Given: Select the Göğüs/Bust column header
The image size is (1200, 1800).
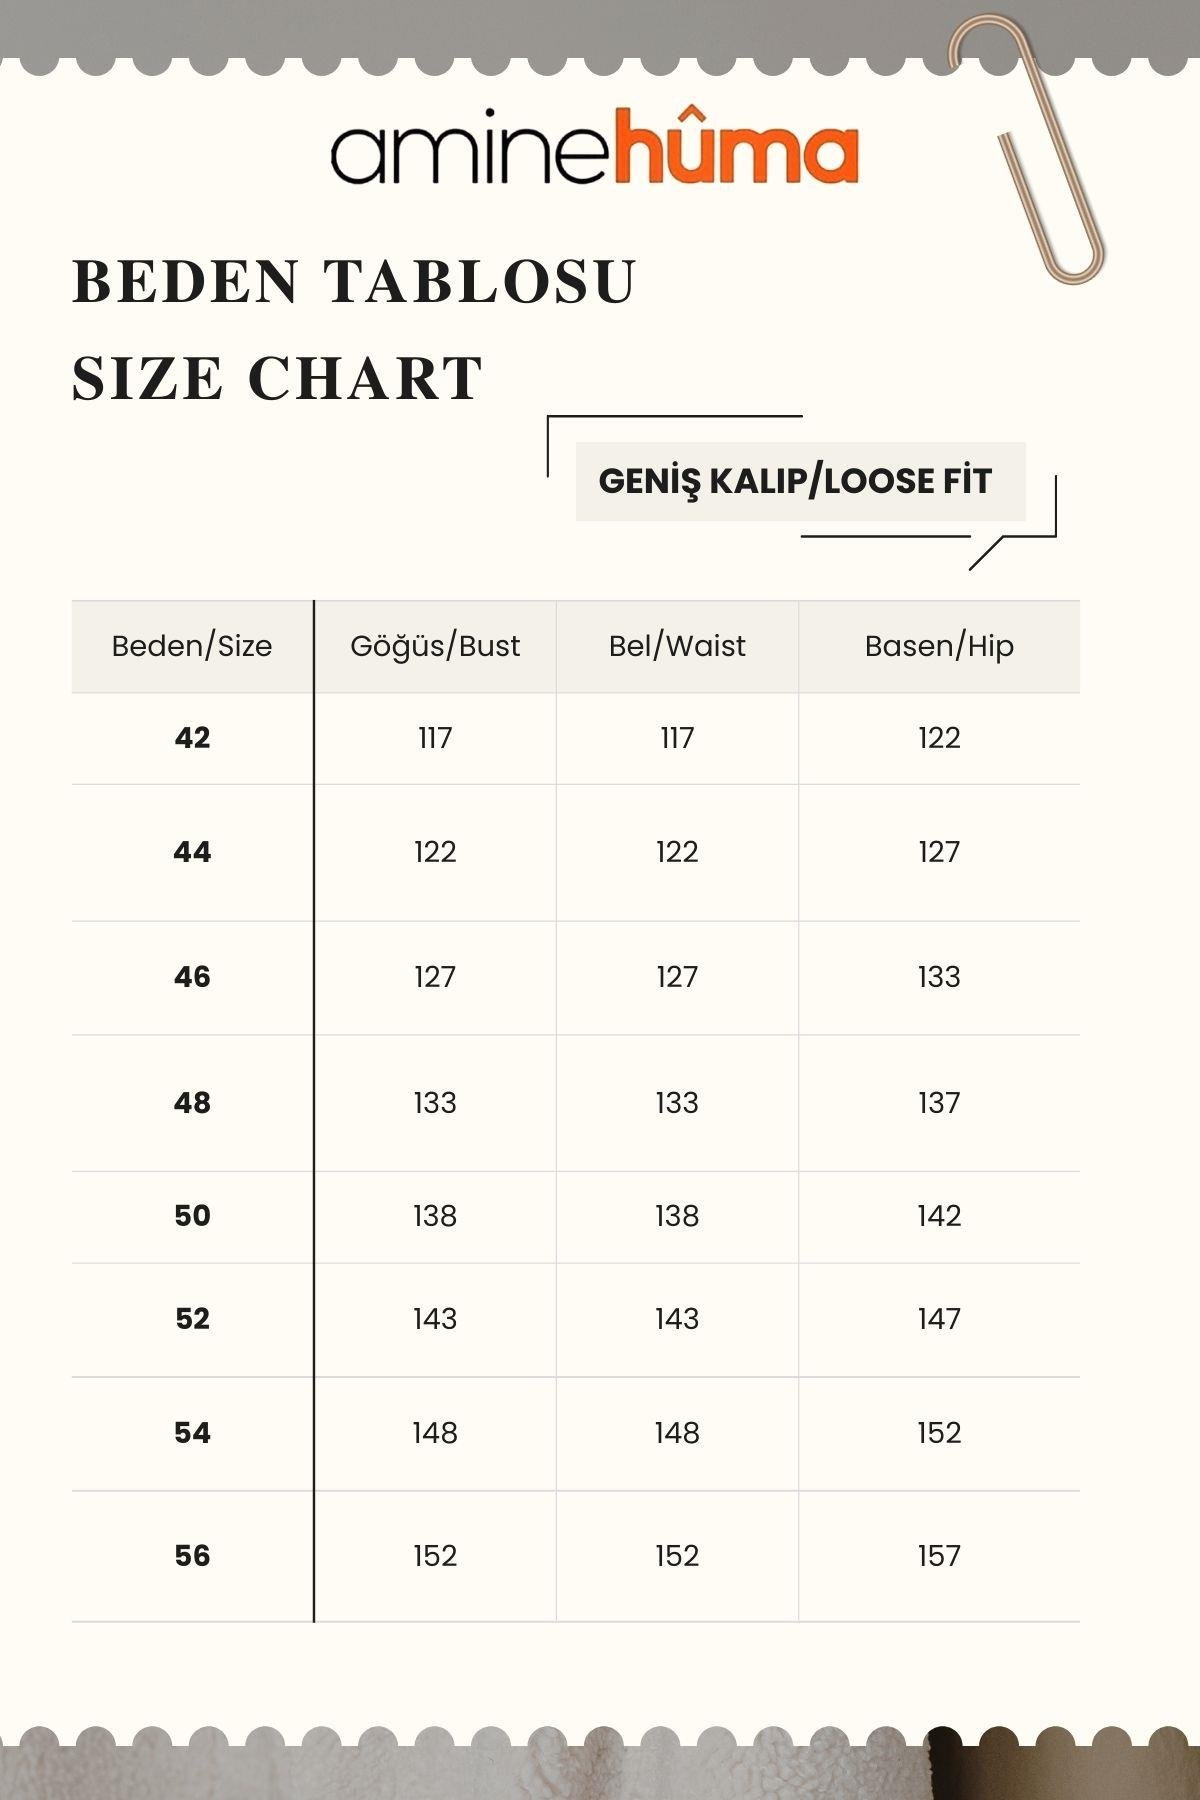Looking at the screenshot, I should [x=435, y=646].
